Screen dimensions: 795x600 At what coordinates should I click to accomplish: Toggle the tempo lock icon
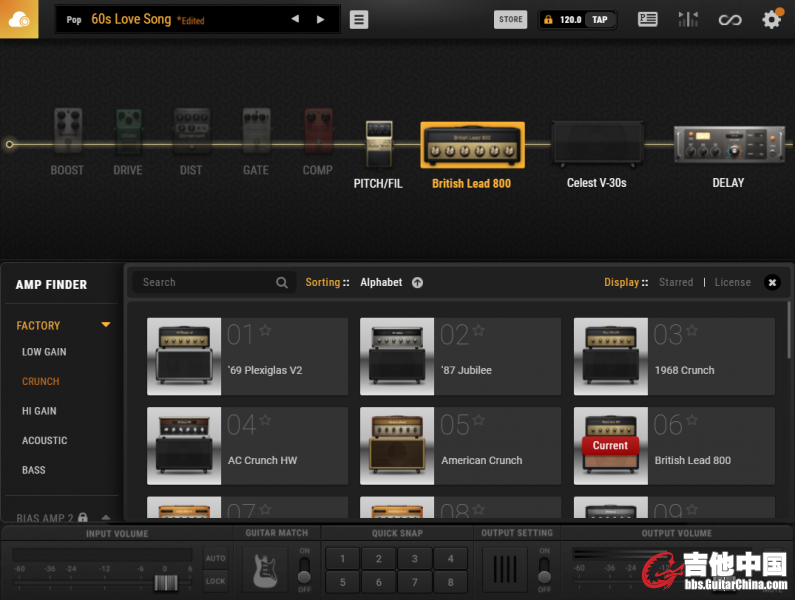[x=548, y=20]
